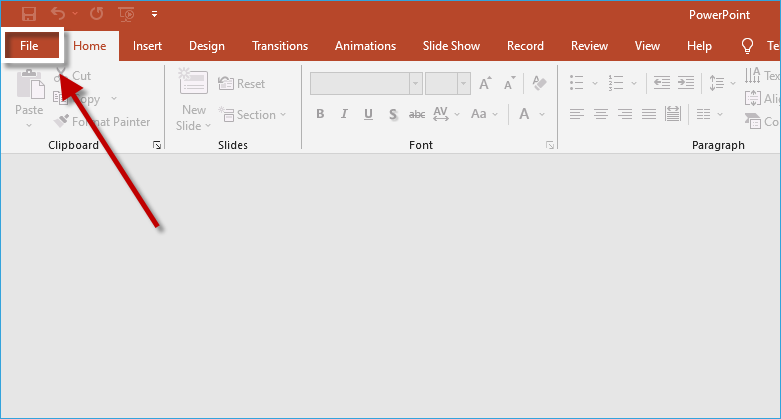This screenshot has width=781, height=419.
Task: Click the Cut button
Action: tap(72, 76)
